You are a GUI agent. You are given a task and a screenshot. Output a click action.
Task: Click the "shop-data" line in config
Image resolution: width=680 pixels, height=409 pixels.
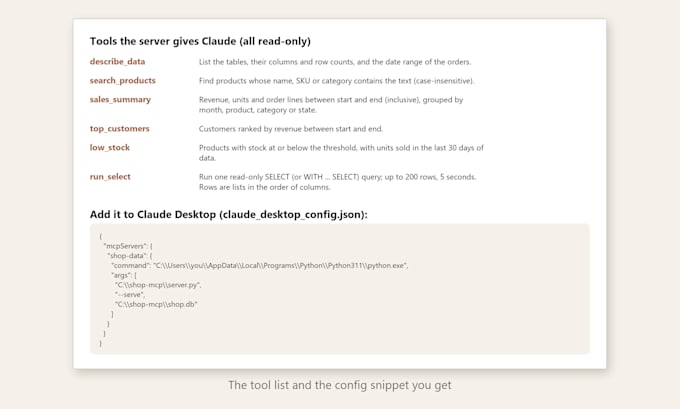coord(130,256)
